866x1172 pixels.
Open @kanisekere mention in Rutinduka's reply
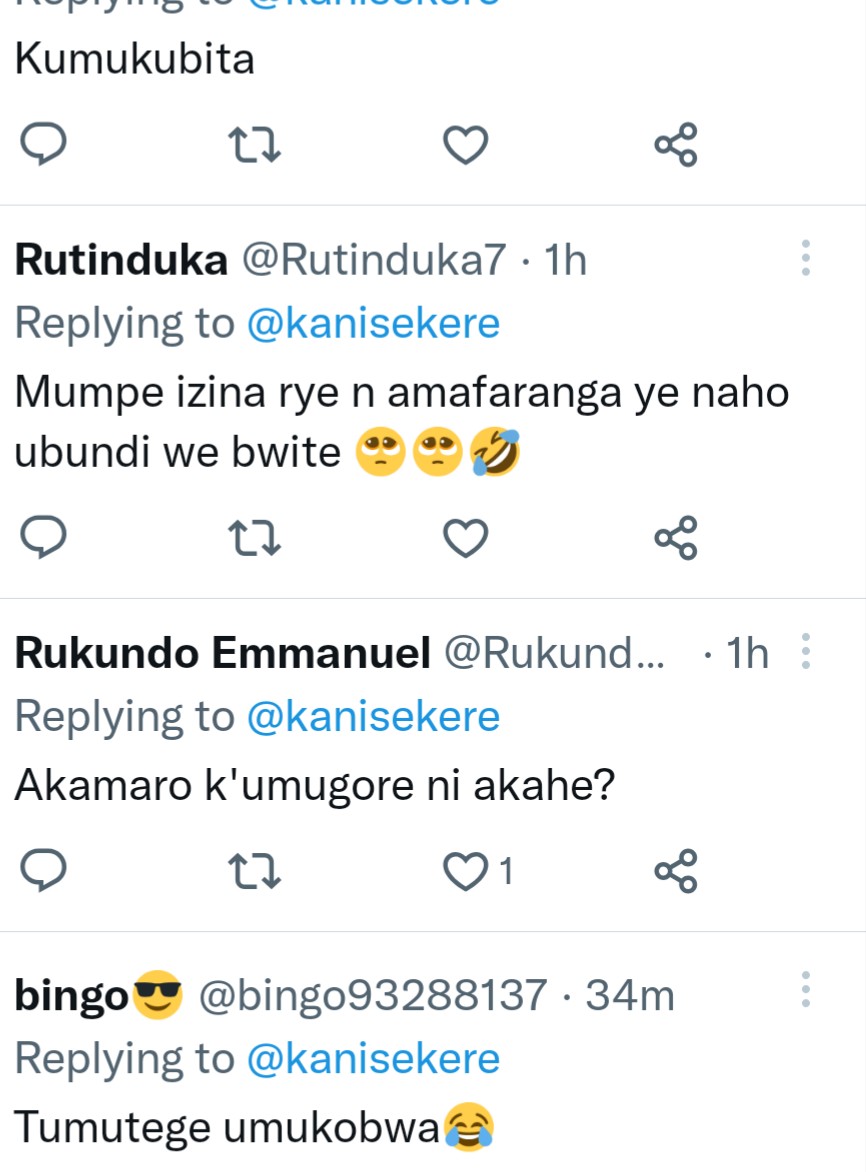pyautogui.click(x=372, y=323)
